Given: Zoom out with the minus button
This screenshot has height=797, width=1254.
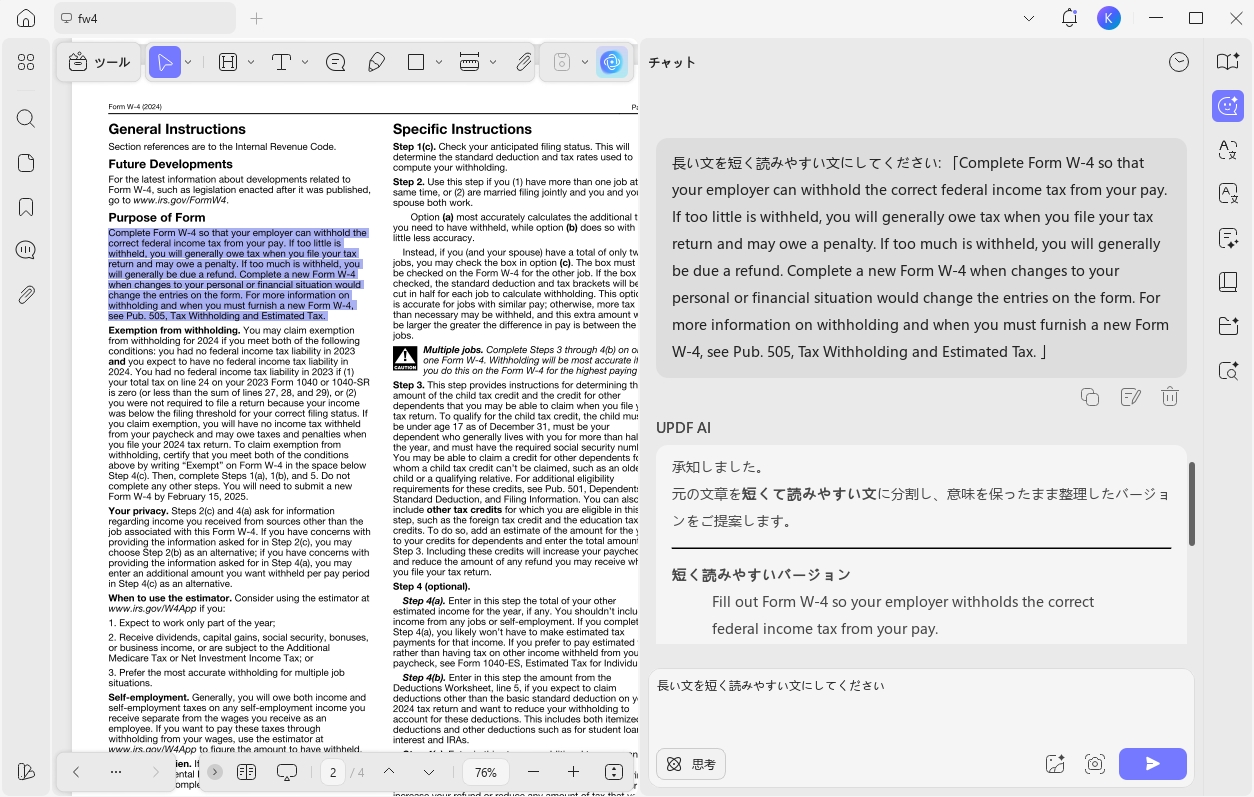Looking at the screenshot, I should (x=533, y=772).
